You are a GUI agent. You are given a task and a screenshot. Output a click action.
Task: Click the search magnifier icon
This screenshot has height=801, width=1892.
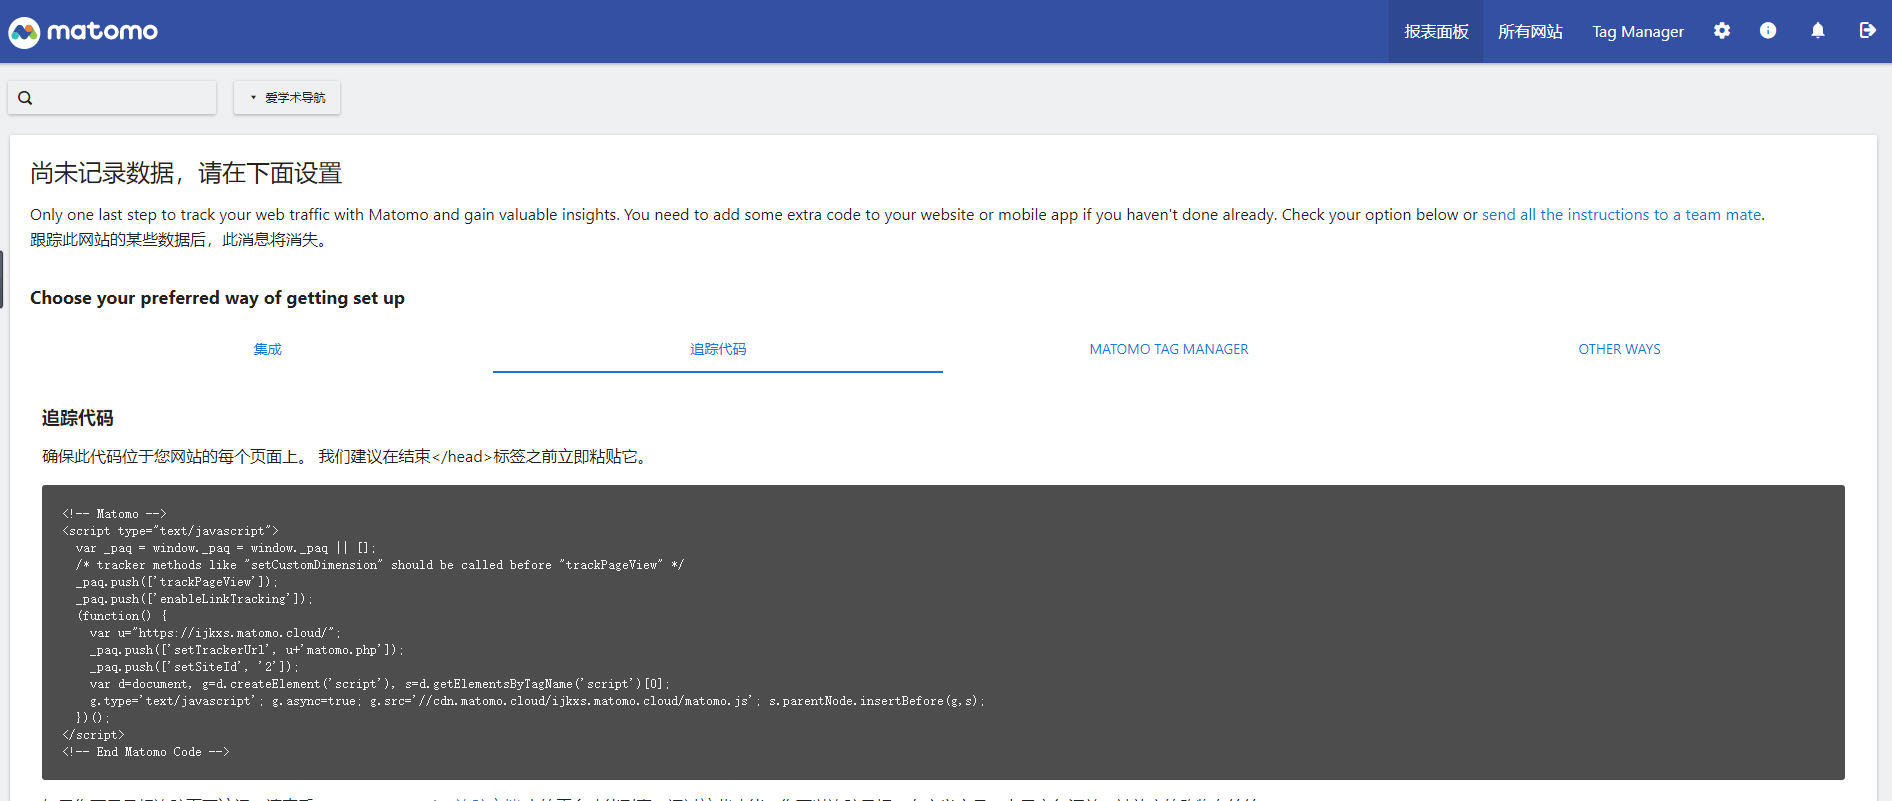tap(26, 98)
